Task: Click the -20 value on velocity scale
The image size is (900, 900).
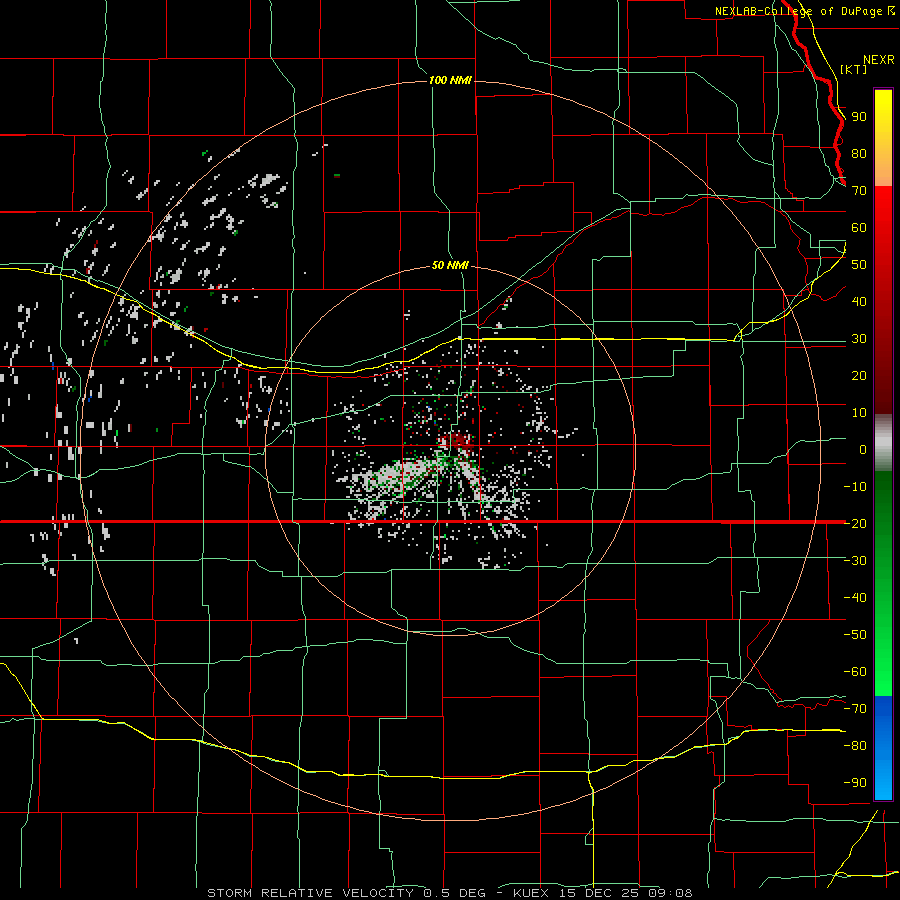Action: pos(855,523)
